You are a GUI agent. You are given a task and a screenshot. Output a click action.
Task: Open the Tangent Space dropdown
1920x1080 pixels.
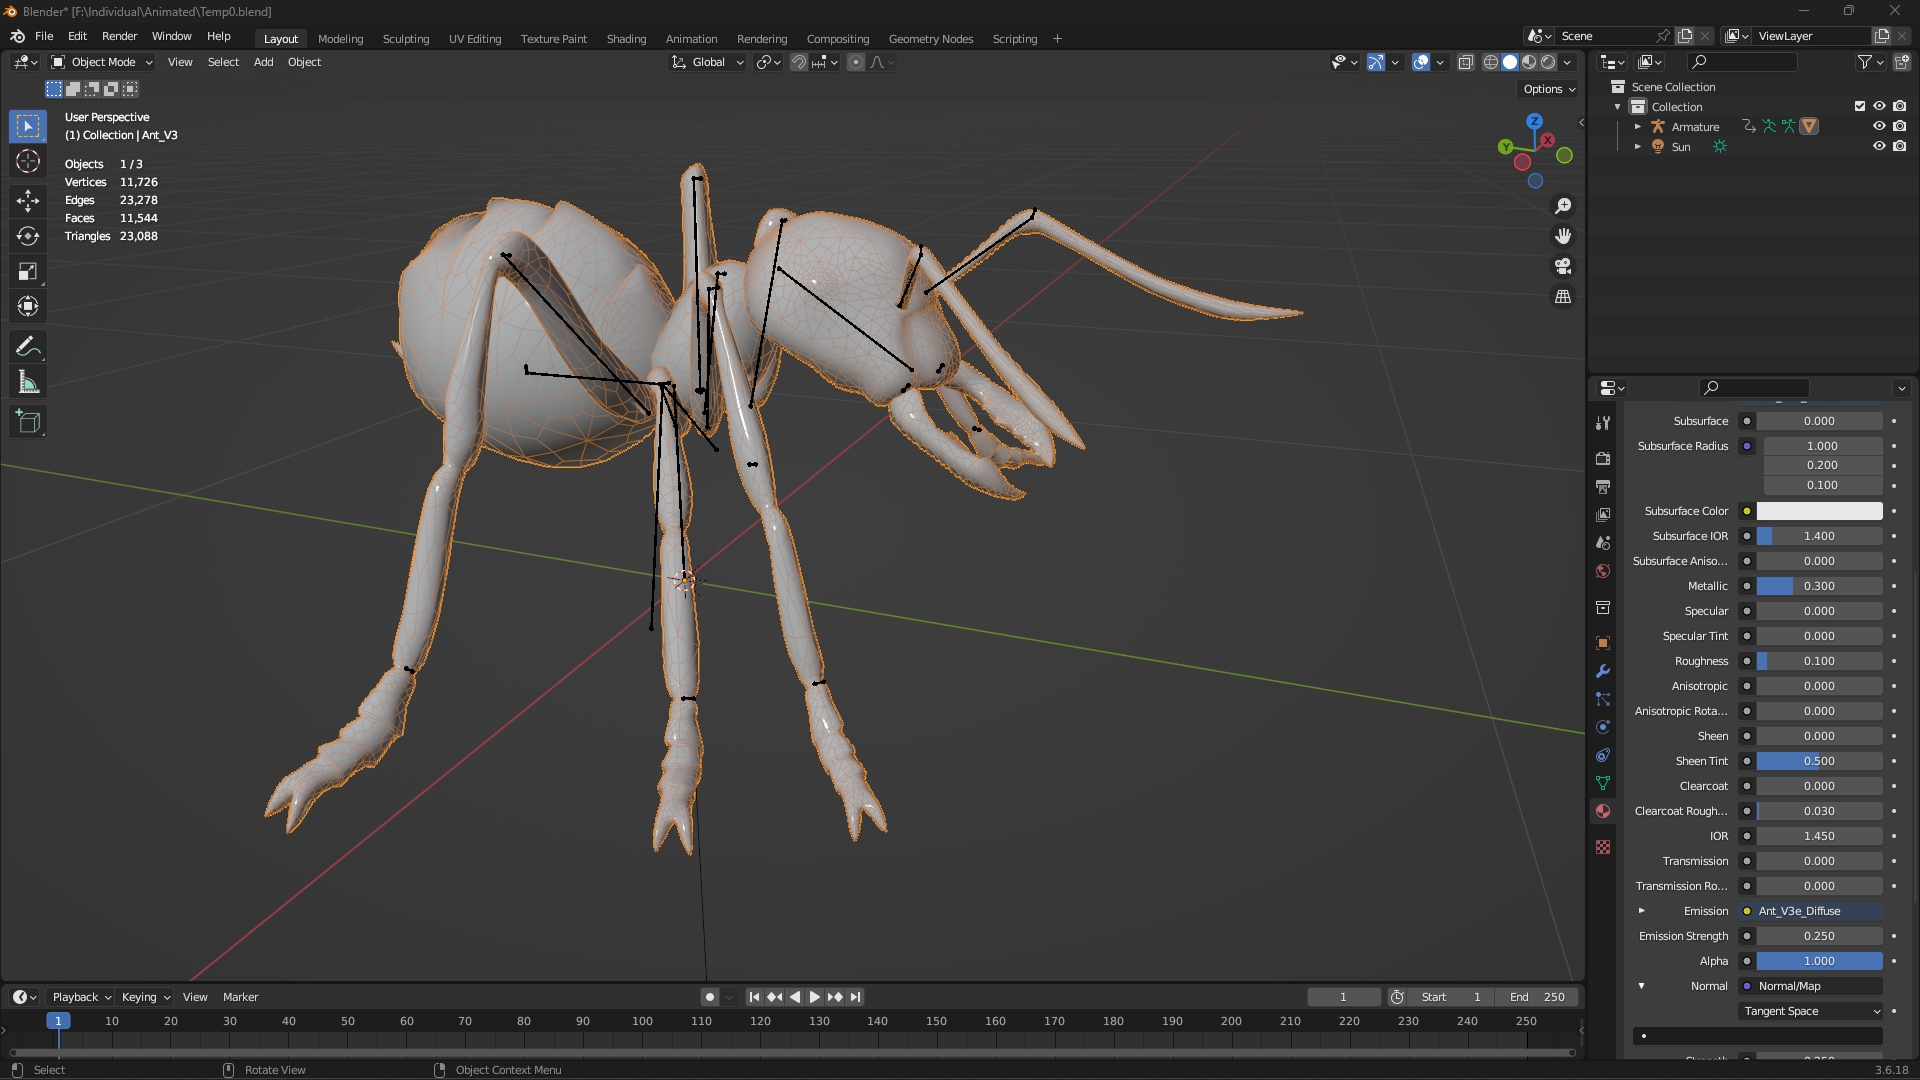pyautogui.click(x=1812, y=1011)
